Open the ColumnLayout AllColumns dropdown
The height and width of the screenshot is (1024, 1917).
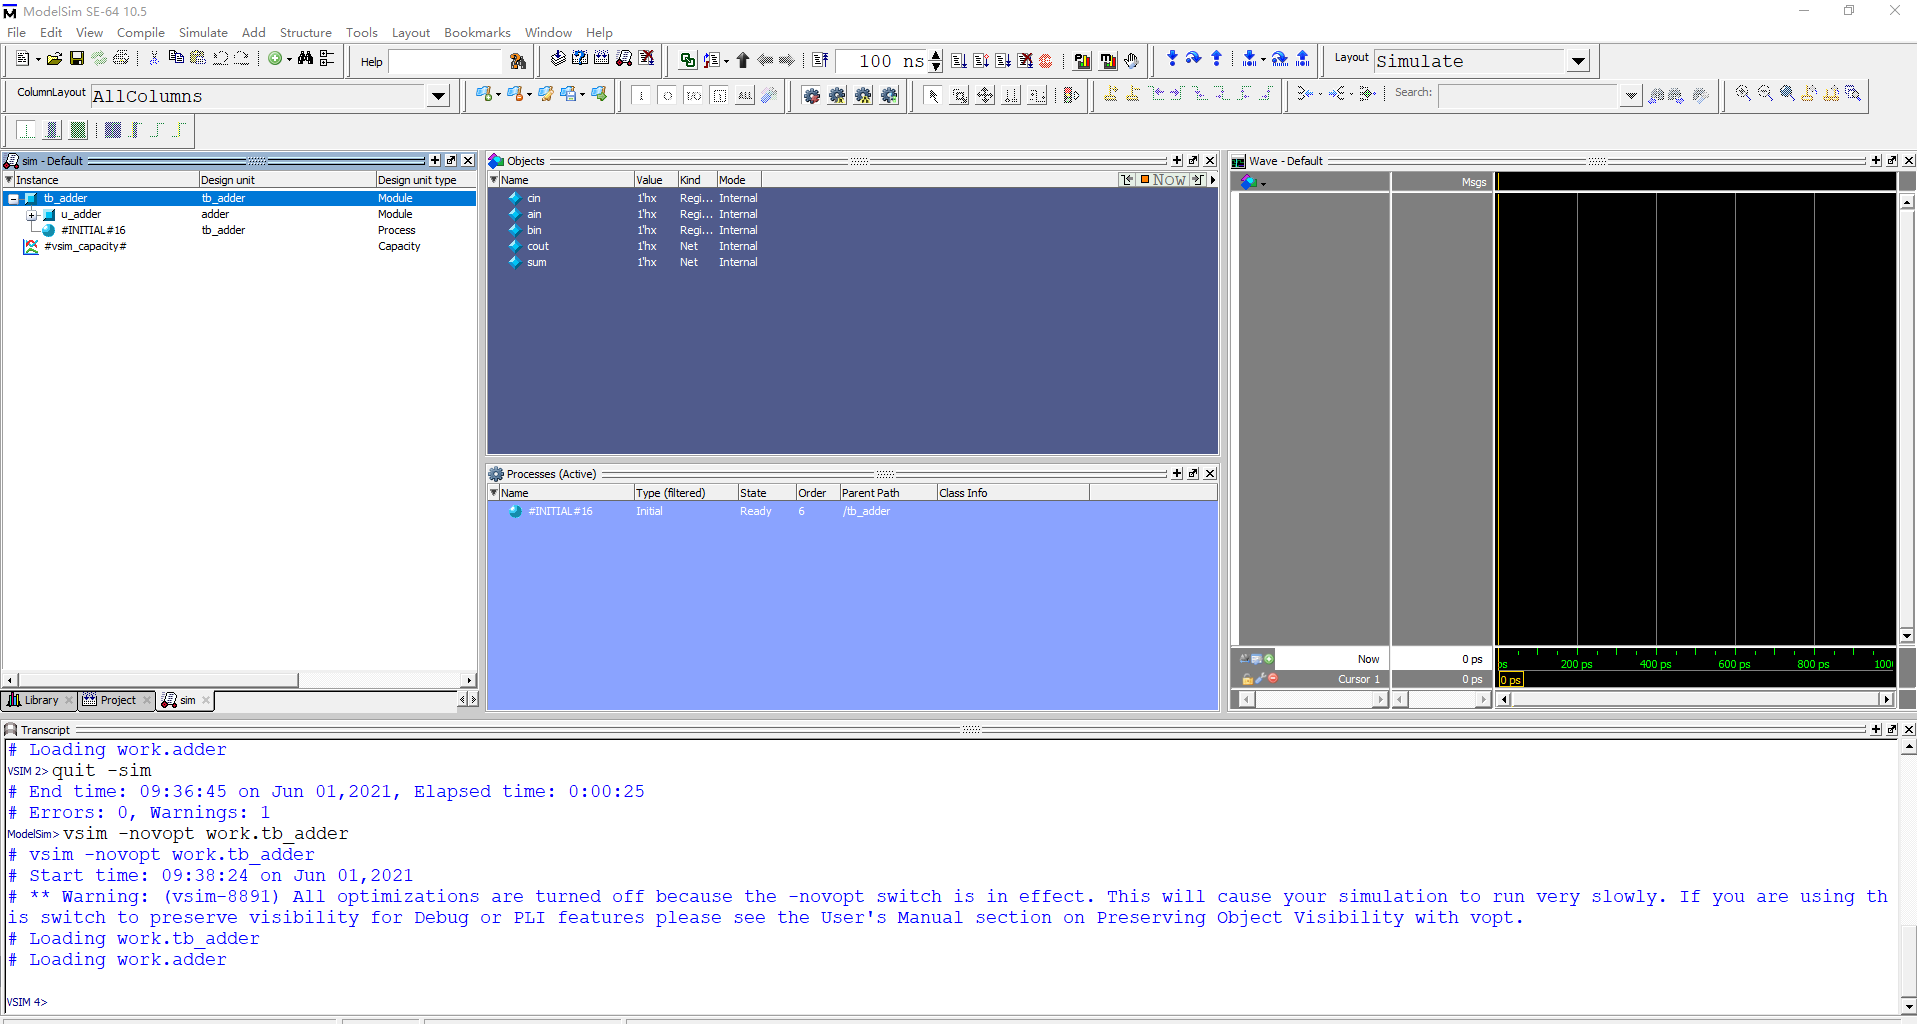pos(438,96)
